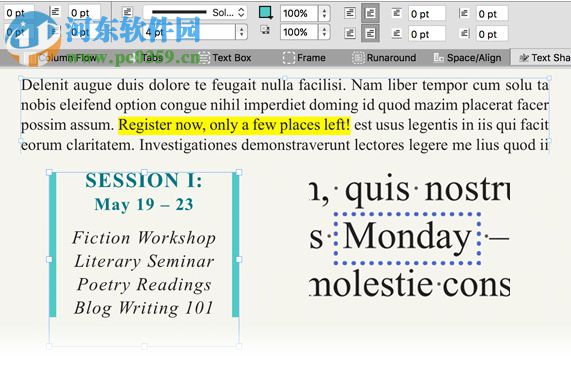Click the top right-side inset icon
The image size is (571, 368).
[464, 13]
